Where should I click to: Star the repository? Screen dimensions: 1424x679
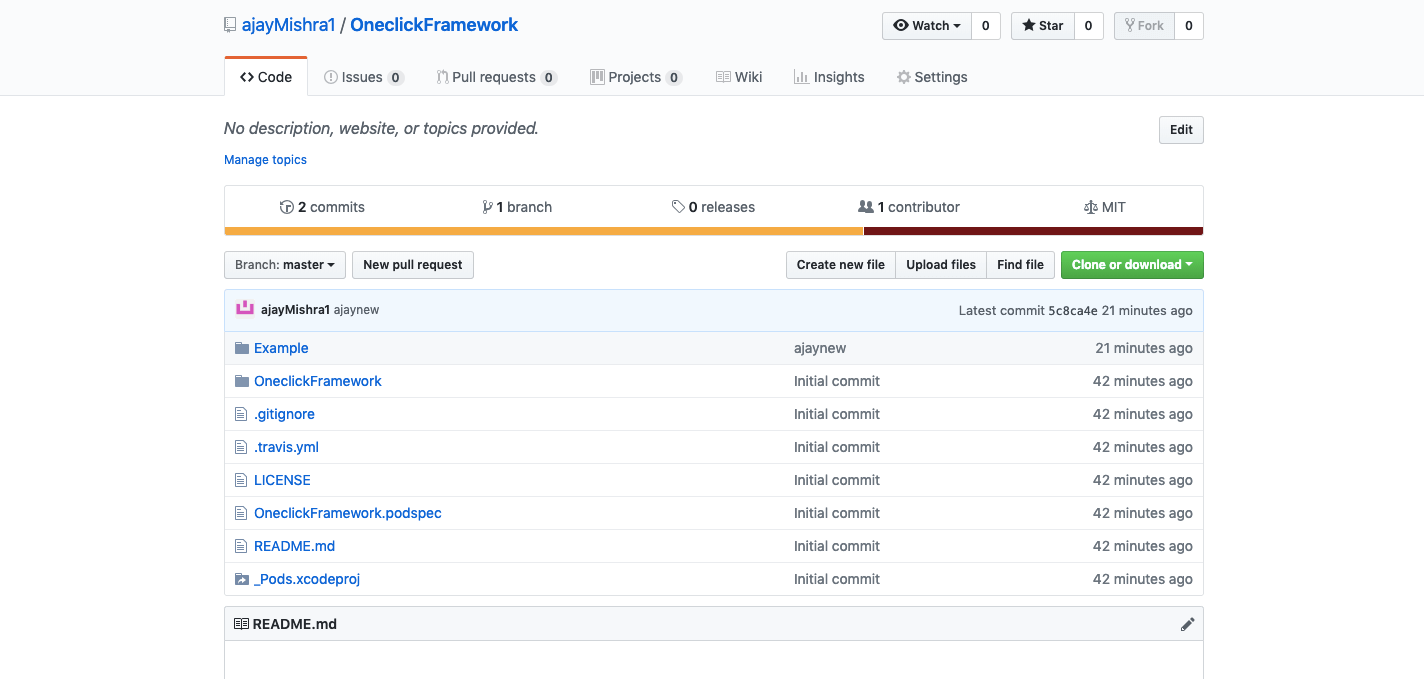point(1043,26)
